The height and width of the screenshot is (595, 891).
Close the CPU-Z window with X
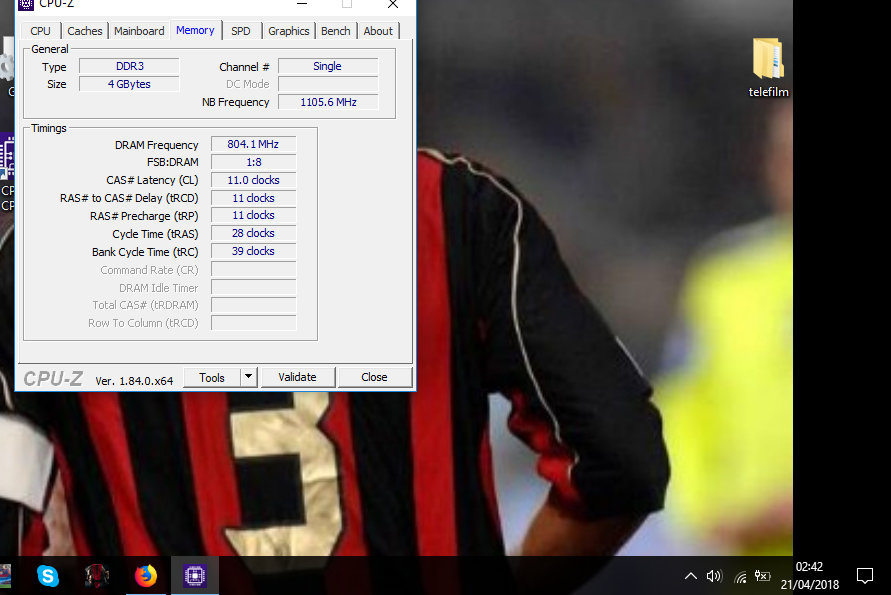(x=393, y=5)
